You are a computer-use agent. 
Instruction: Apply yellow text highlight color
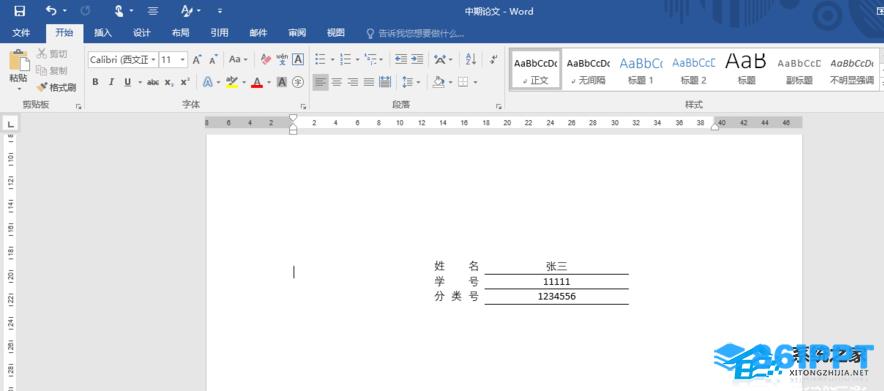point(232,82)
